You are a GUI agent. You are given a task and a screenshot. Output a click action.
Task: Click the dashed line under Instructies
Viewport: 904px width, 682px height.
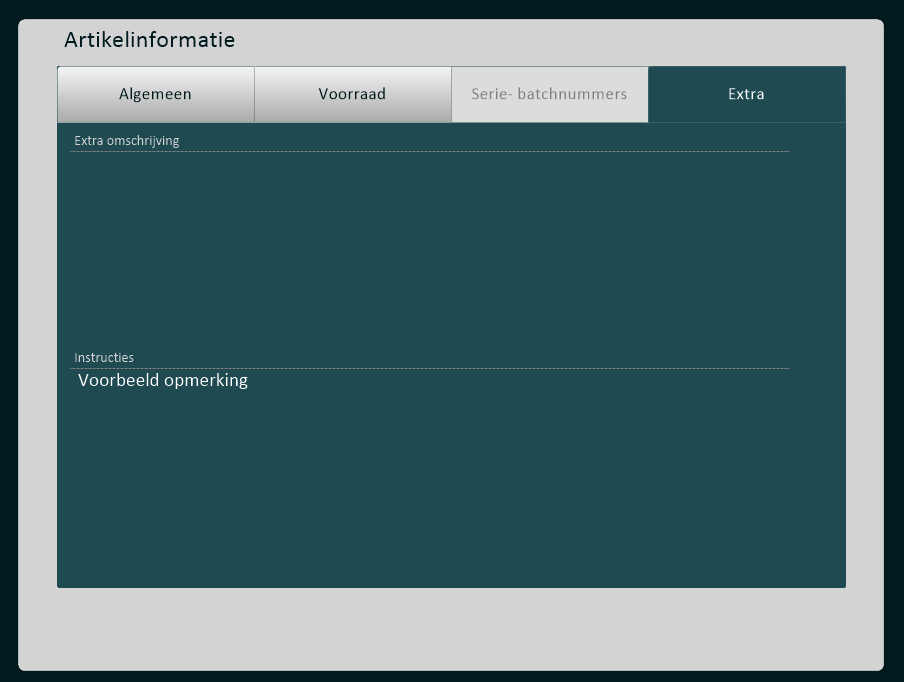pos(430,369)
